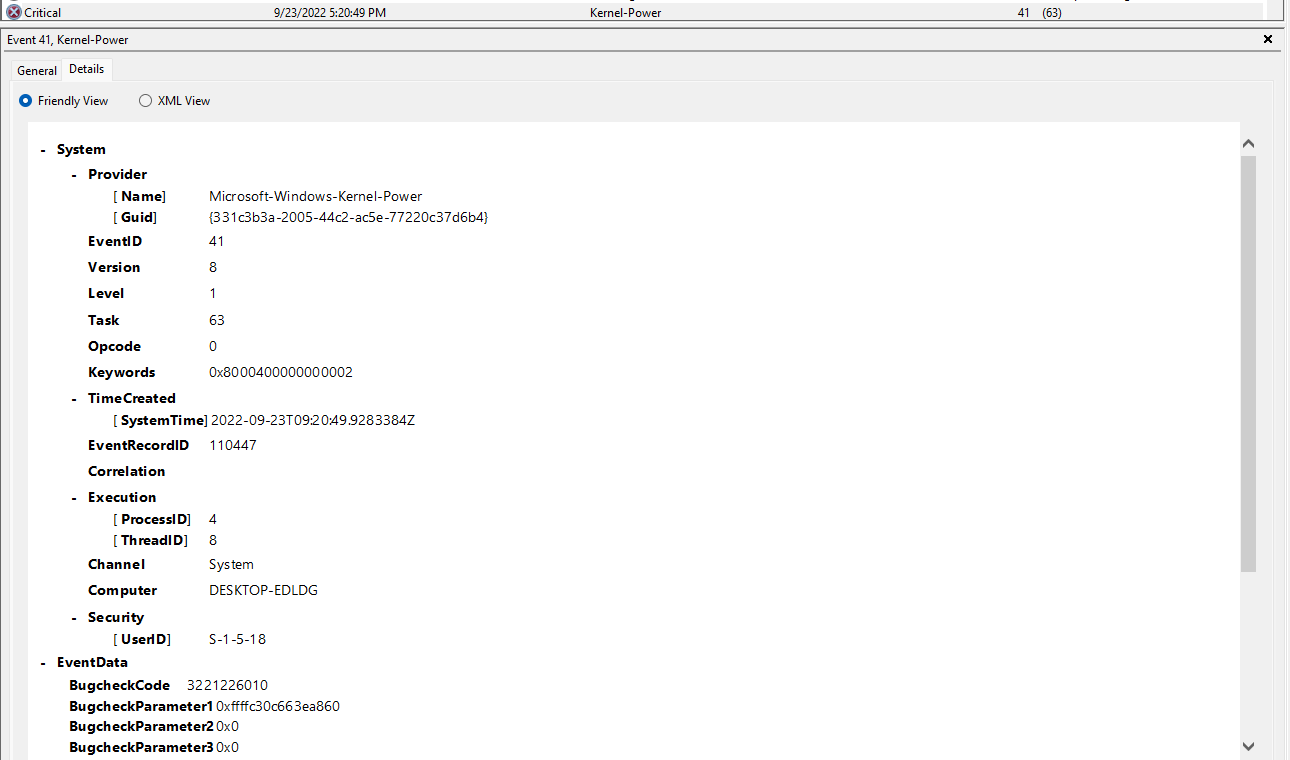Switch to the Details tab
Viewport: 1290px width, 760px height.
point(87,69)
